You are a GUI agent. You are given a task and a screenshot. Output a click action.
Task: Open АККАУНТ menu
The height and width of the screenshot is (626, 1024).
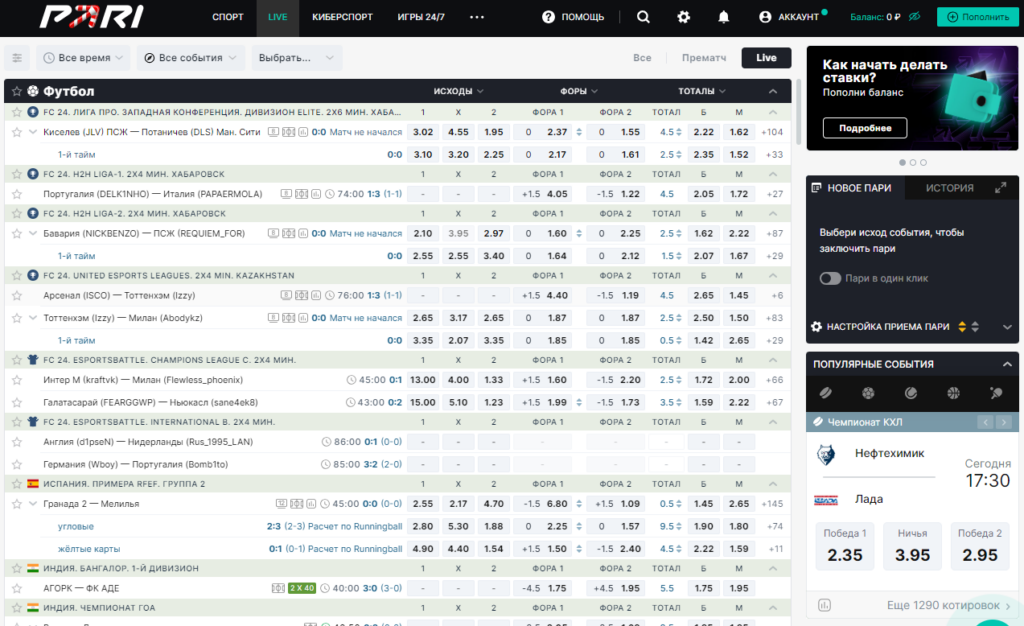pyautogui.click(x=791, y=17)
